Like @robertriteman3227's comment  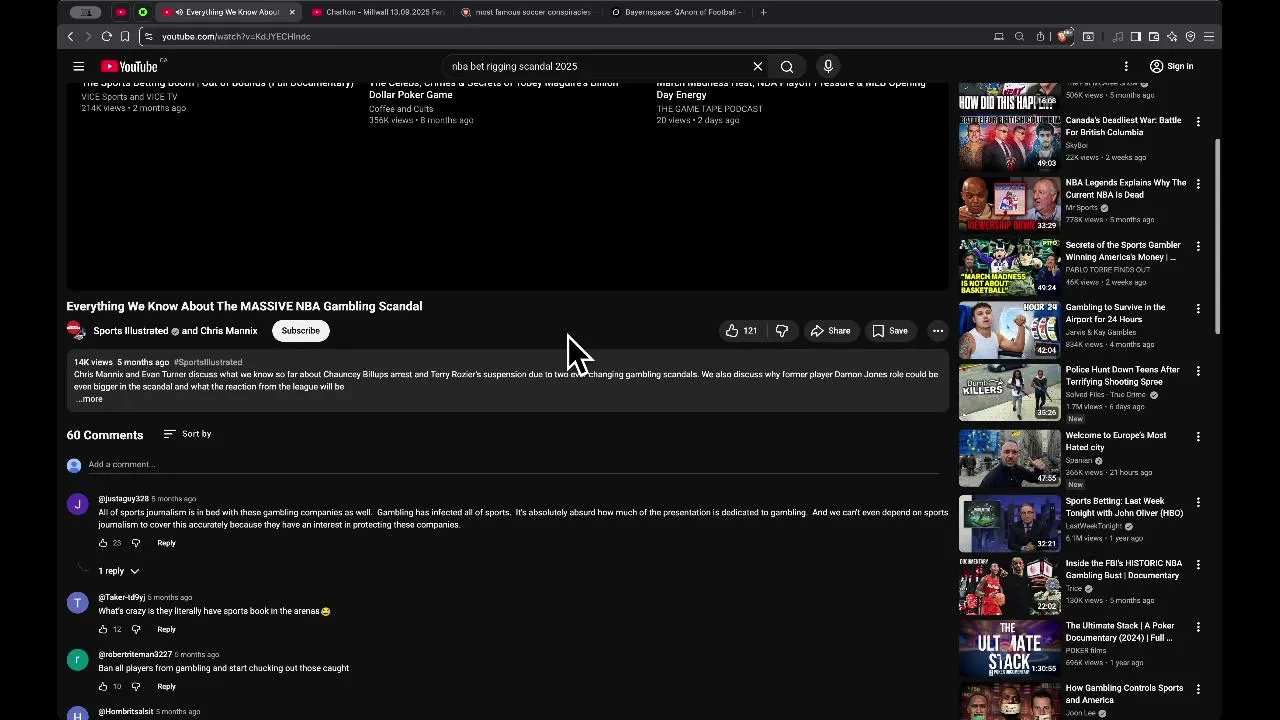(x=103, y=686)
